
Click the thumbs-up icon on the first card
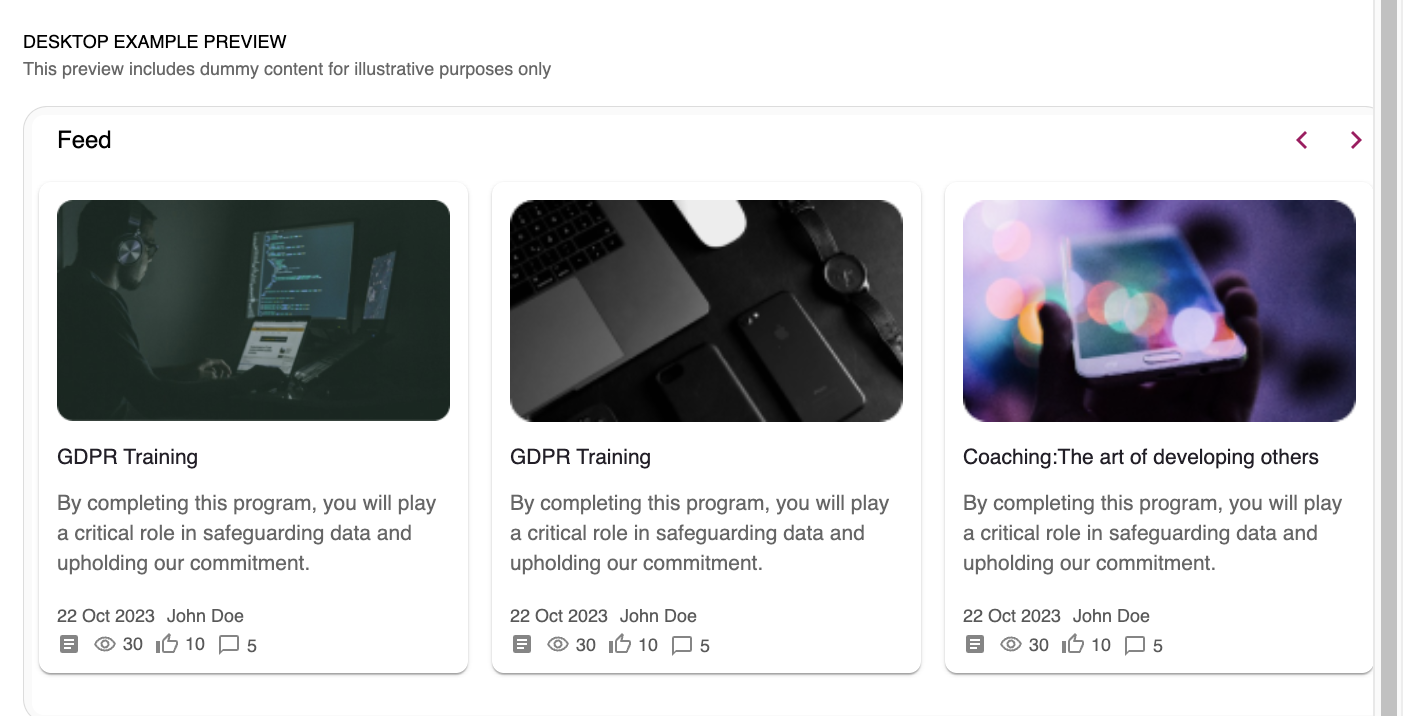click(x=167, y=644)
